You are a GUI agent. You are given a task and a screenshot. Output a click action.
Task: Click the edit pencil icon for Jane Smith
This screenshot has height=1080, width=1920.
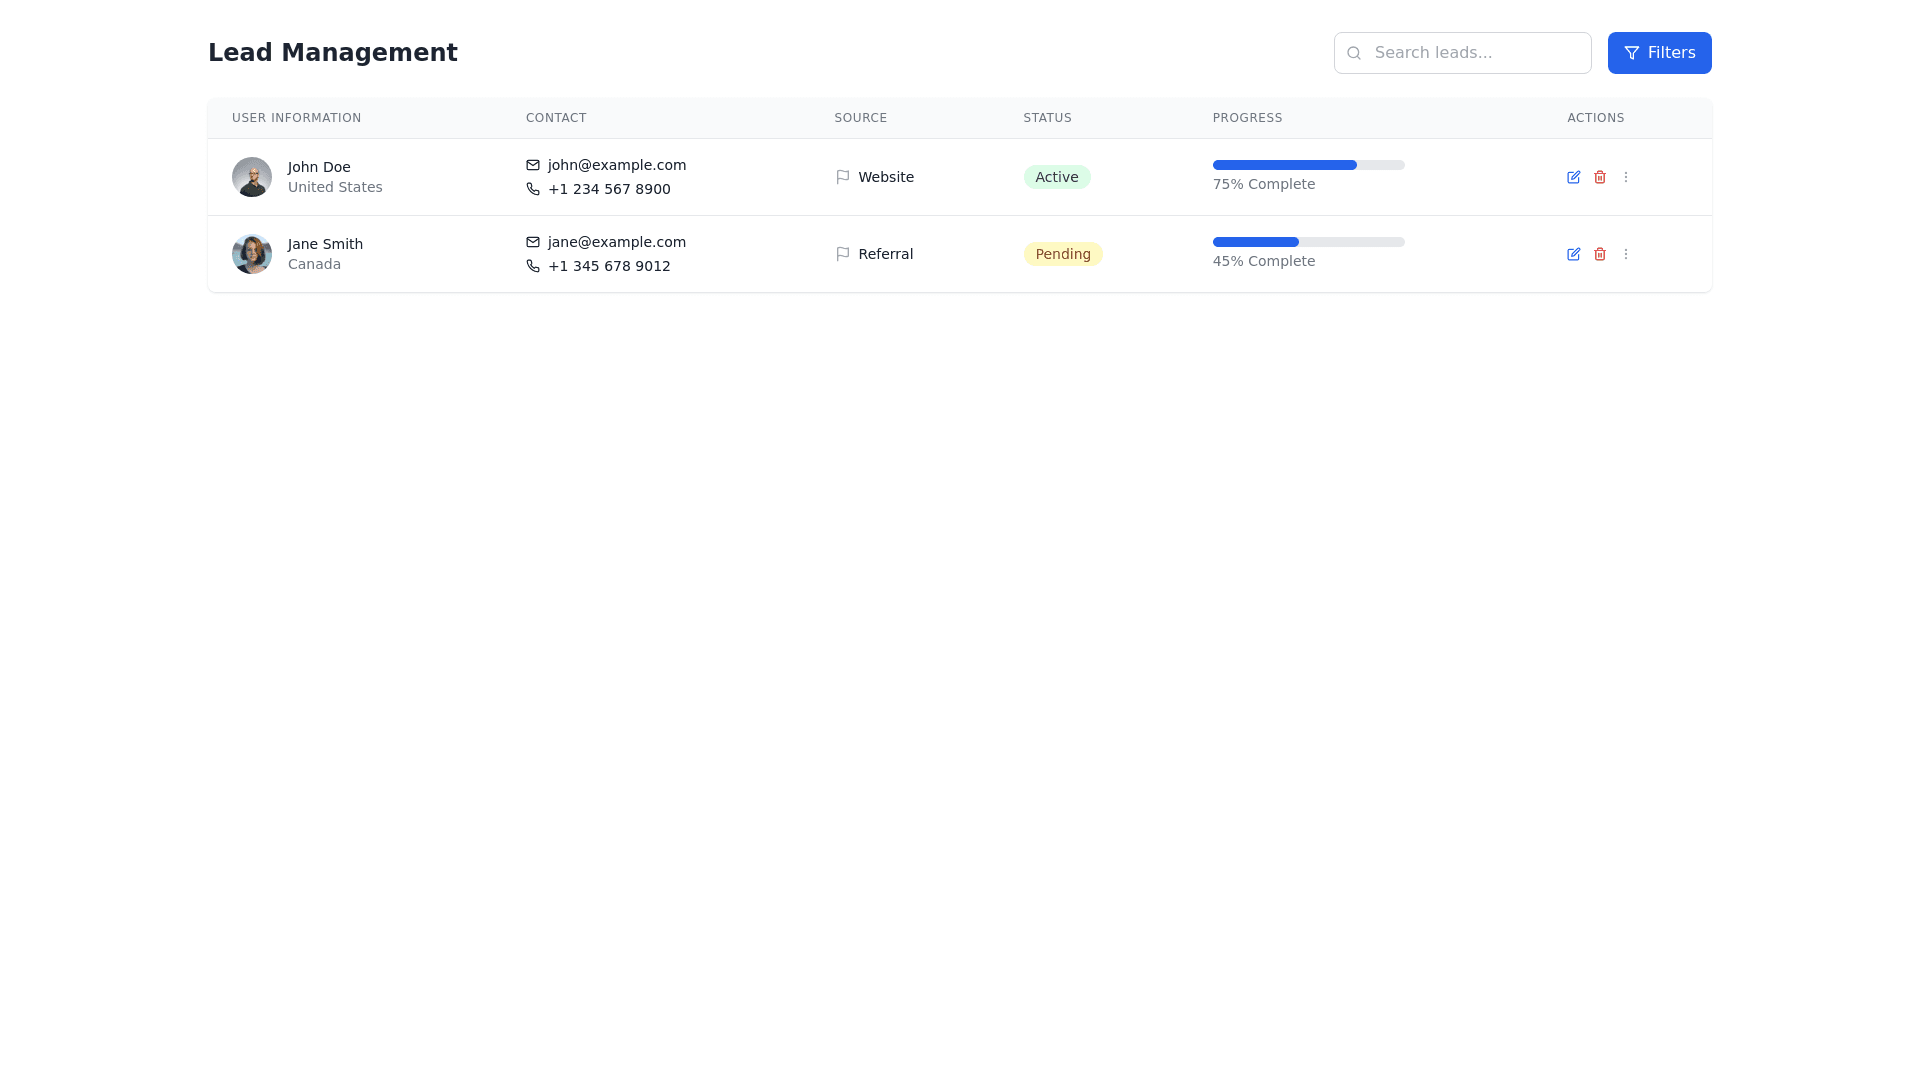pos(1573,254)
